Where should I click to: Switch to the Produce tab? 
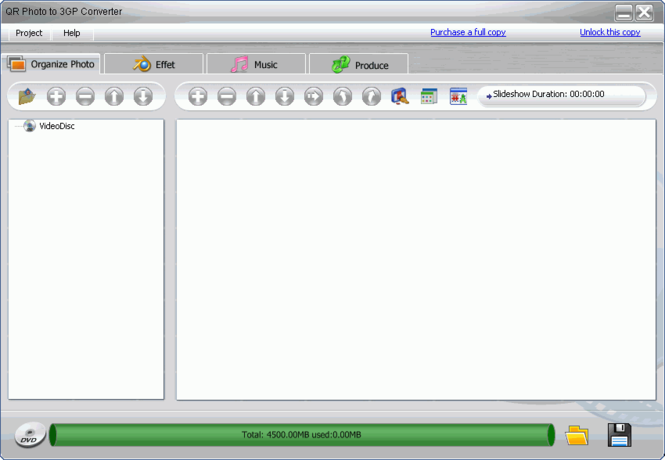359,65
